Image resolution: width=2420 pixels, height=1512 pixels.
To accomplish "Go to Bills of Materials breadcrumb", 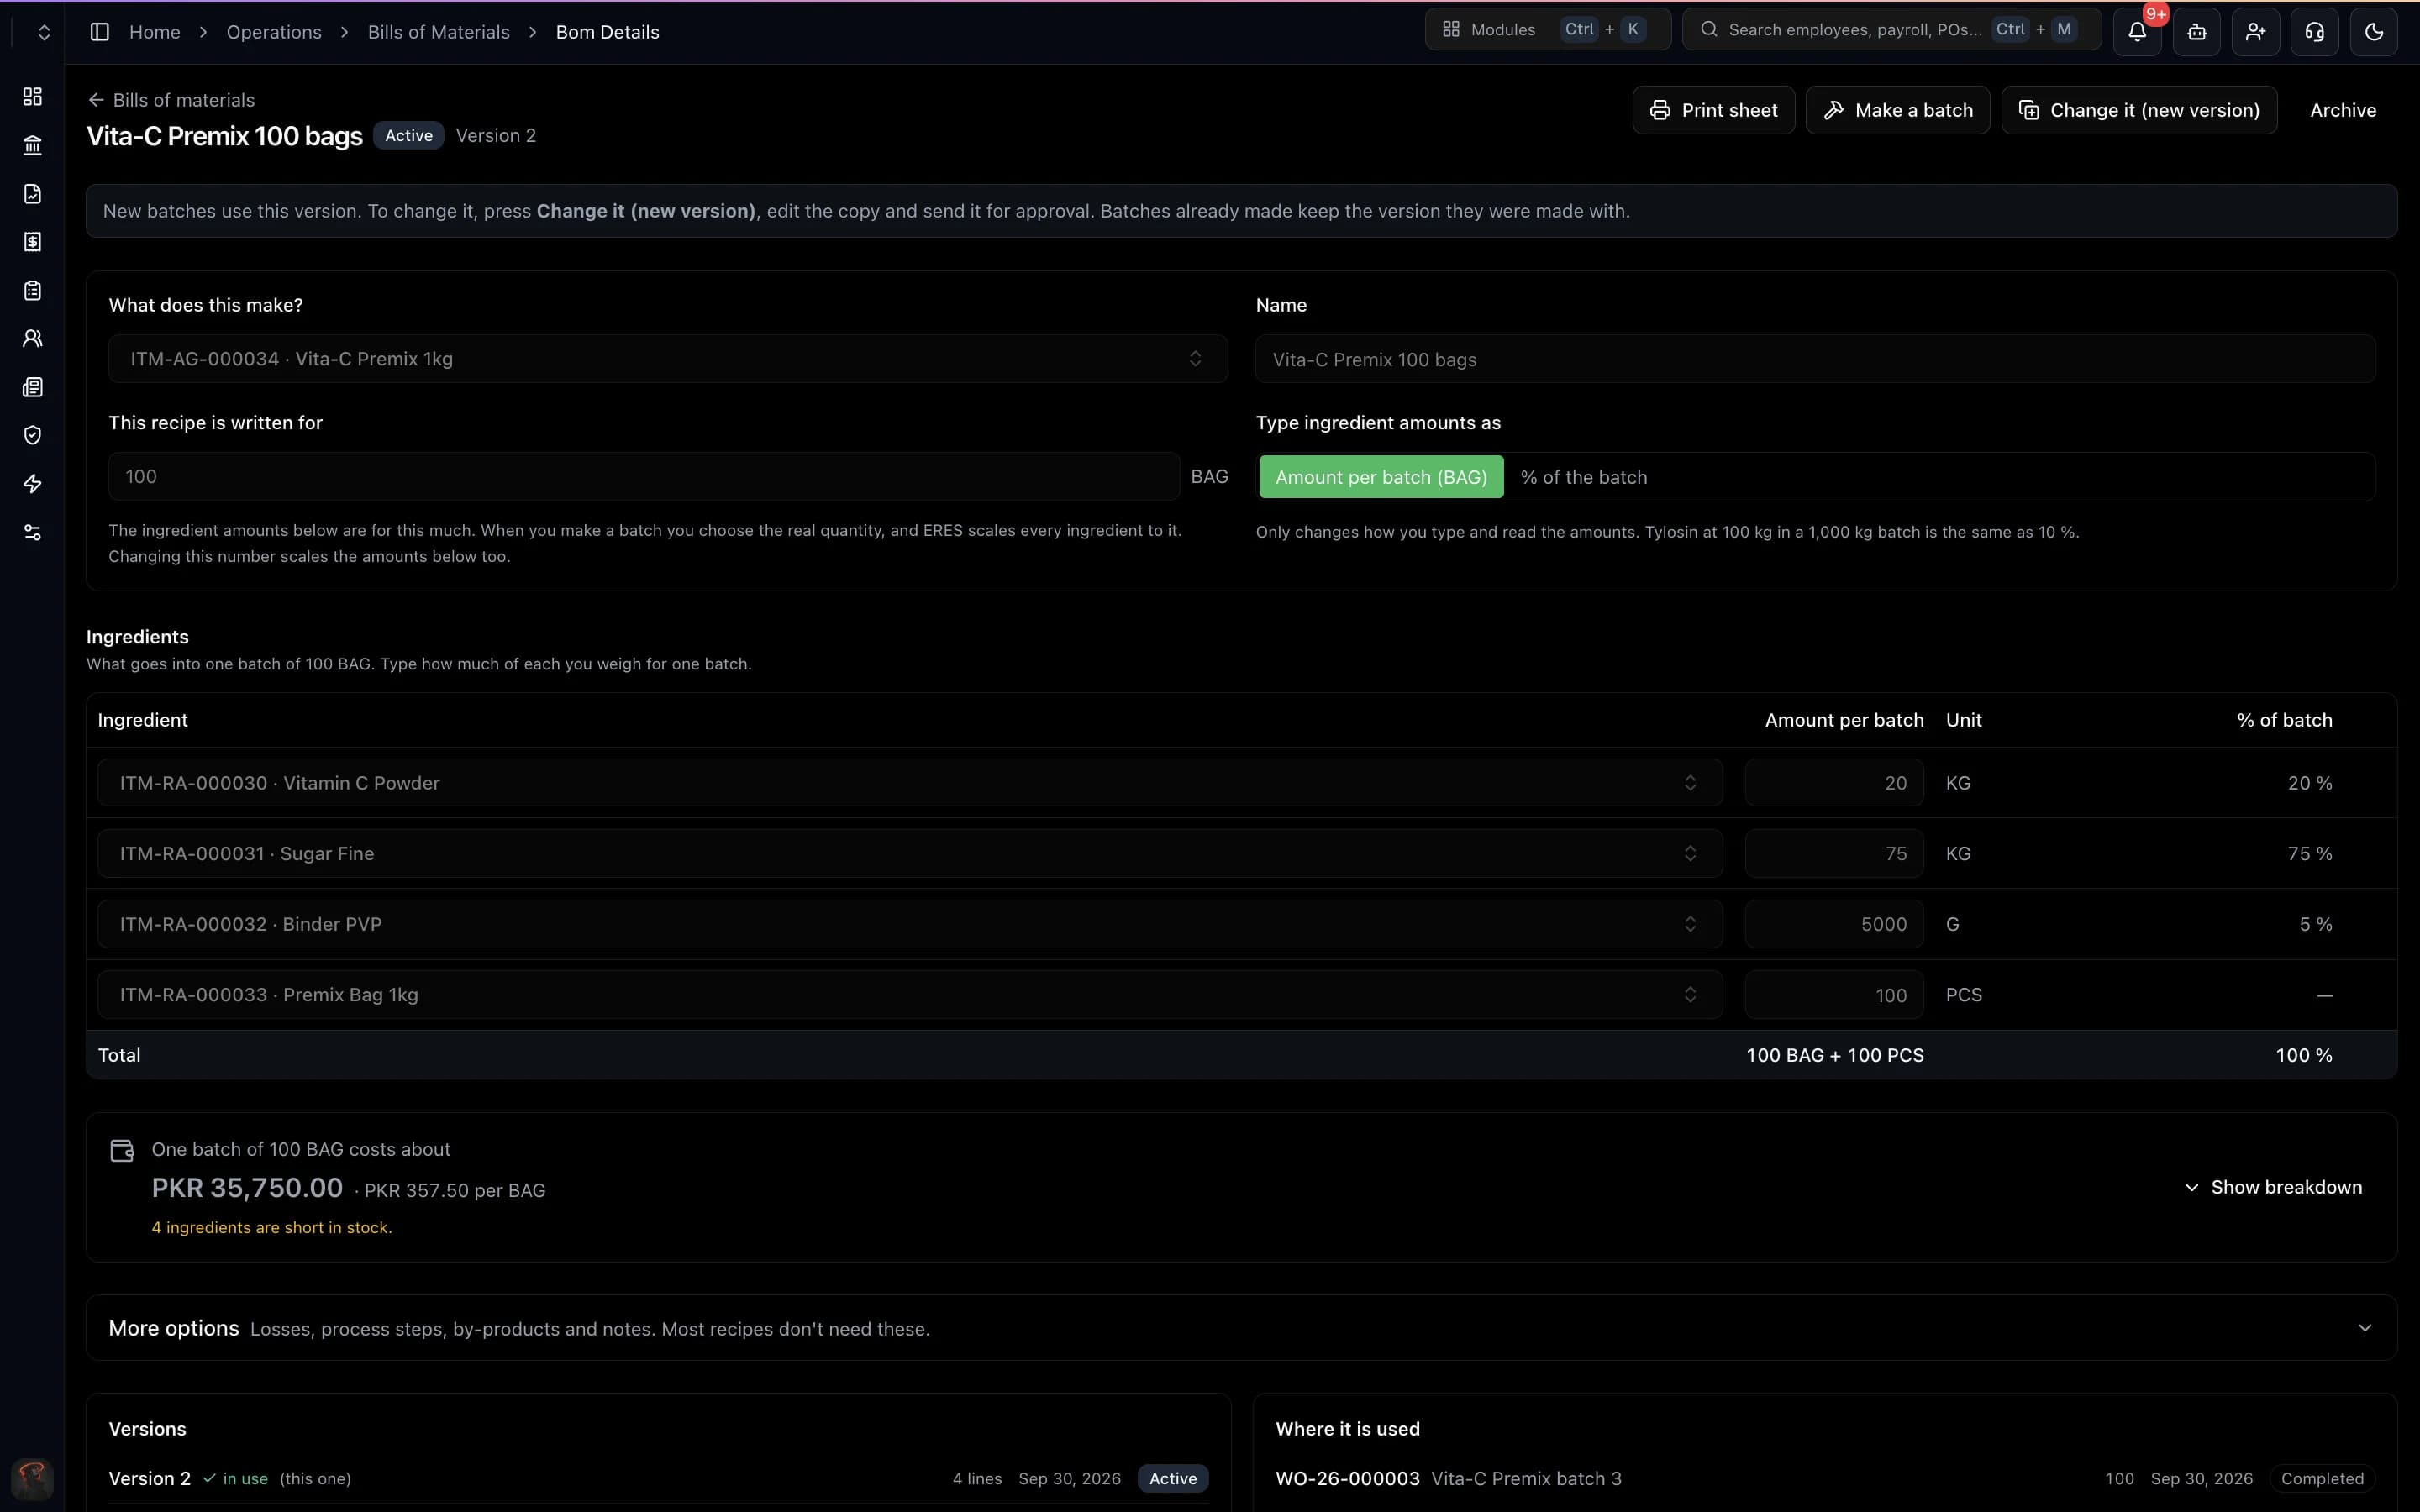I will (x=438, y=32).
